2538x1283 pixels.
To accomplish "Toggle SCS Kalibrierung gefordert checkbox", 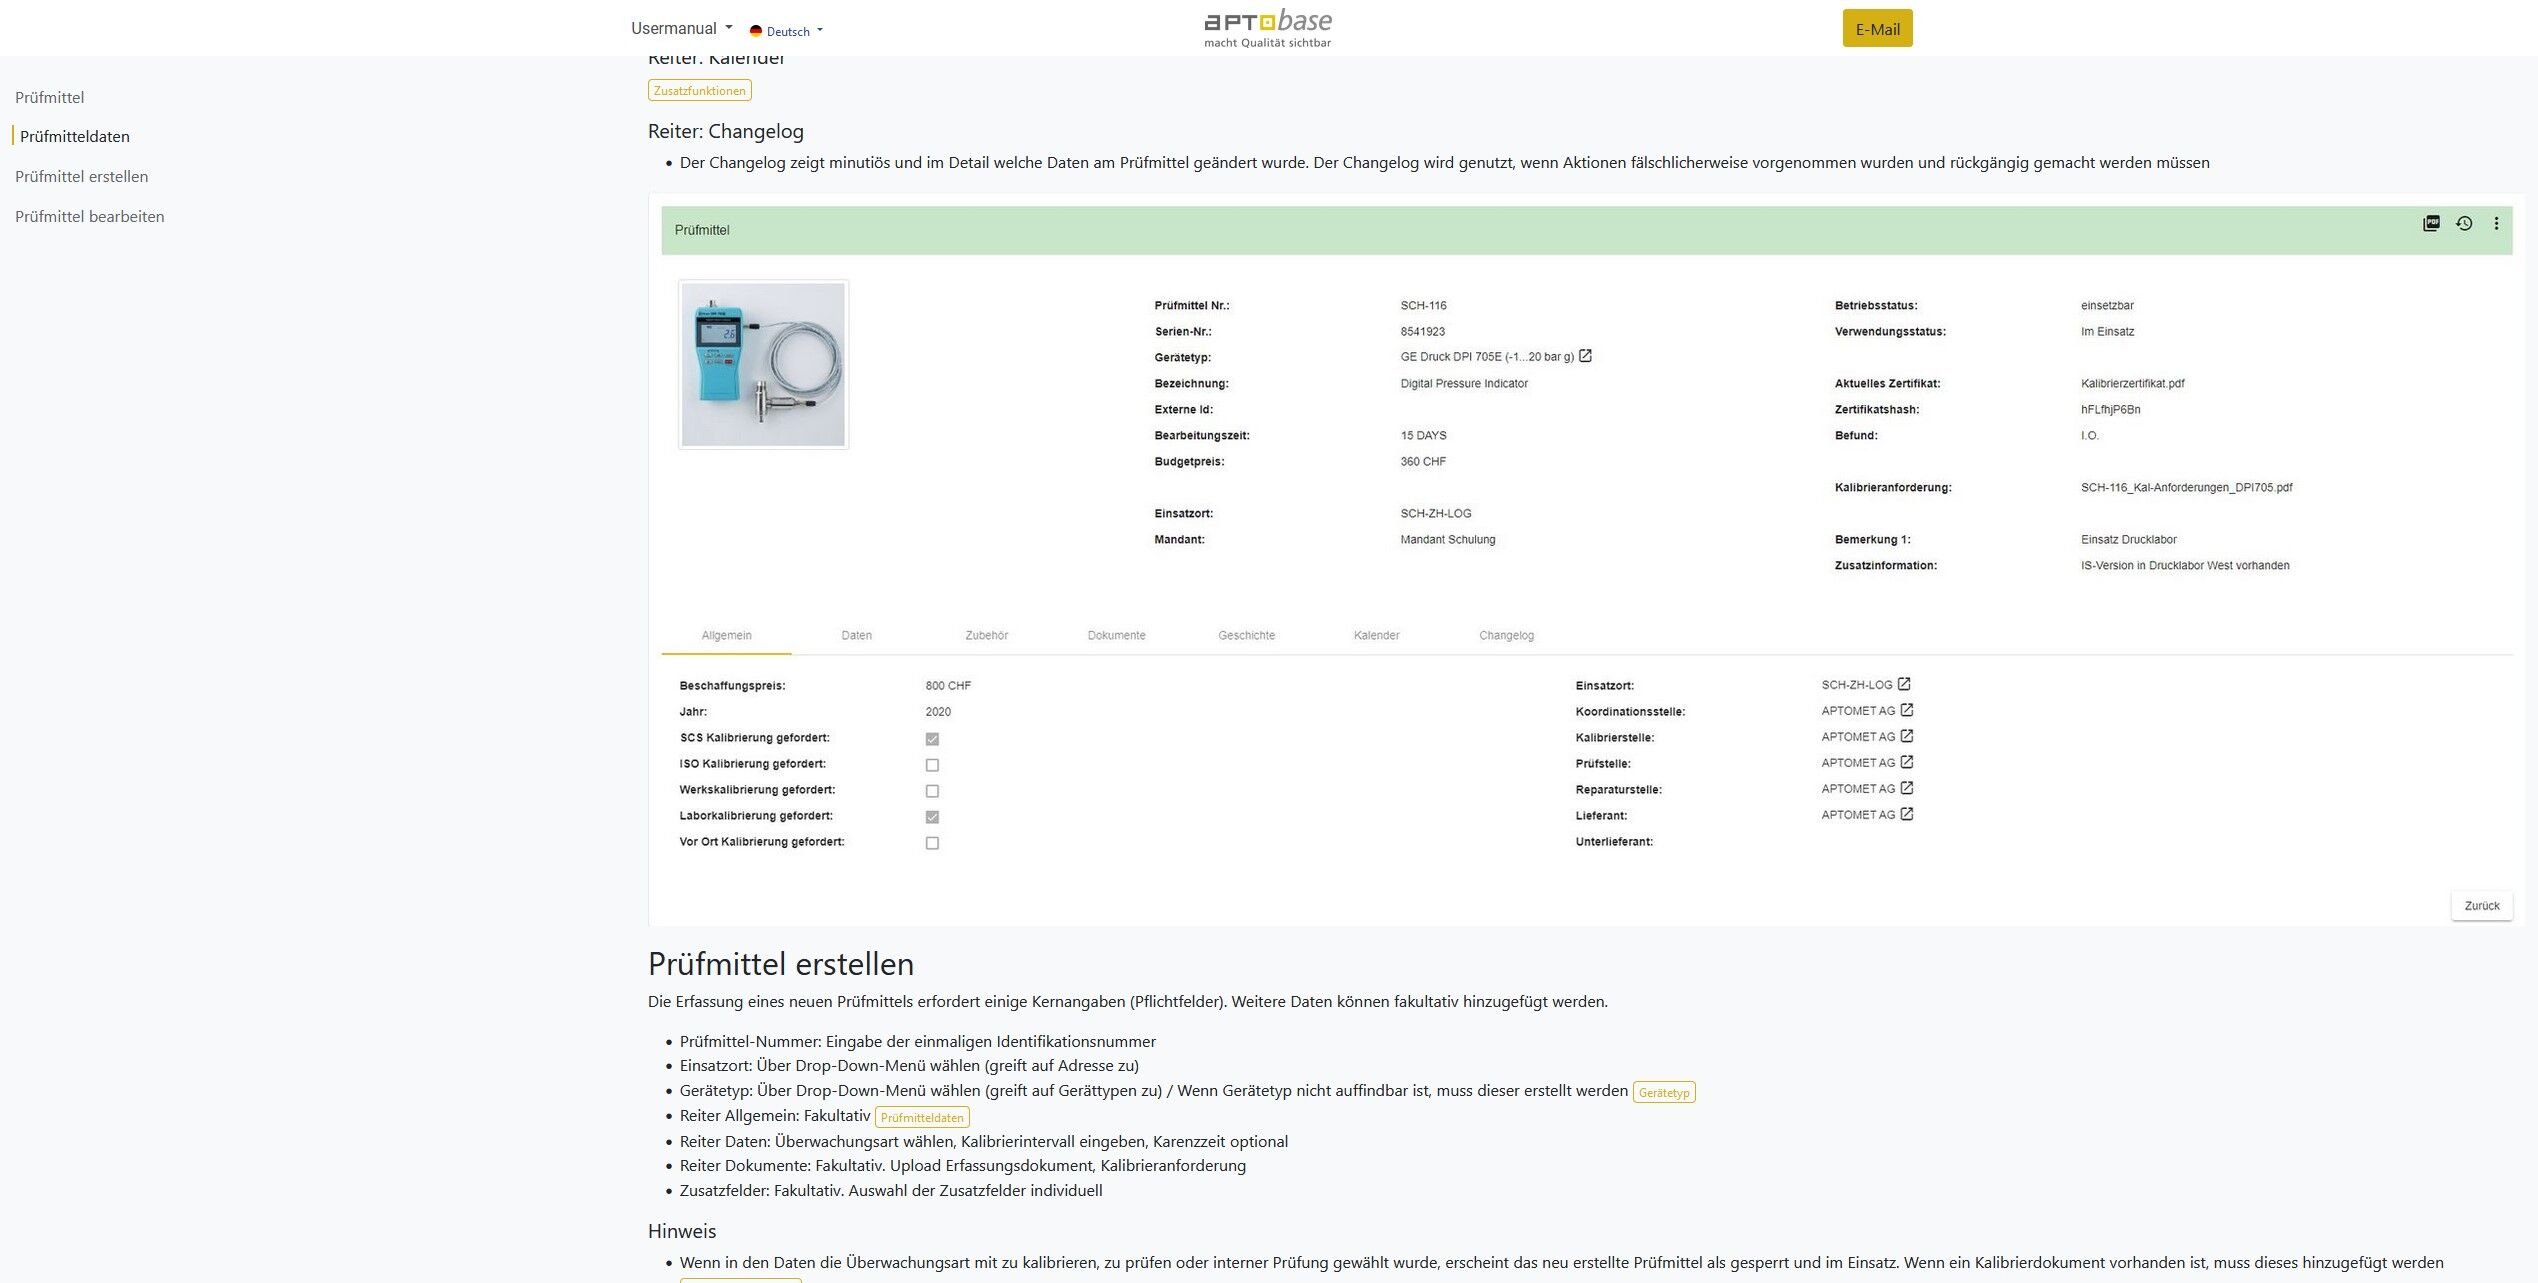I will (932, 739).
